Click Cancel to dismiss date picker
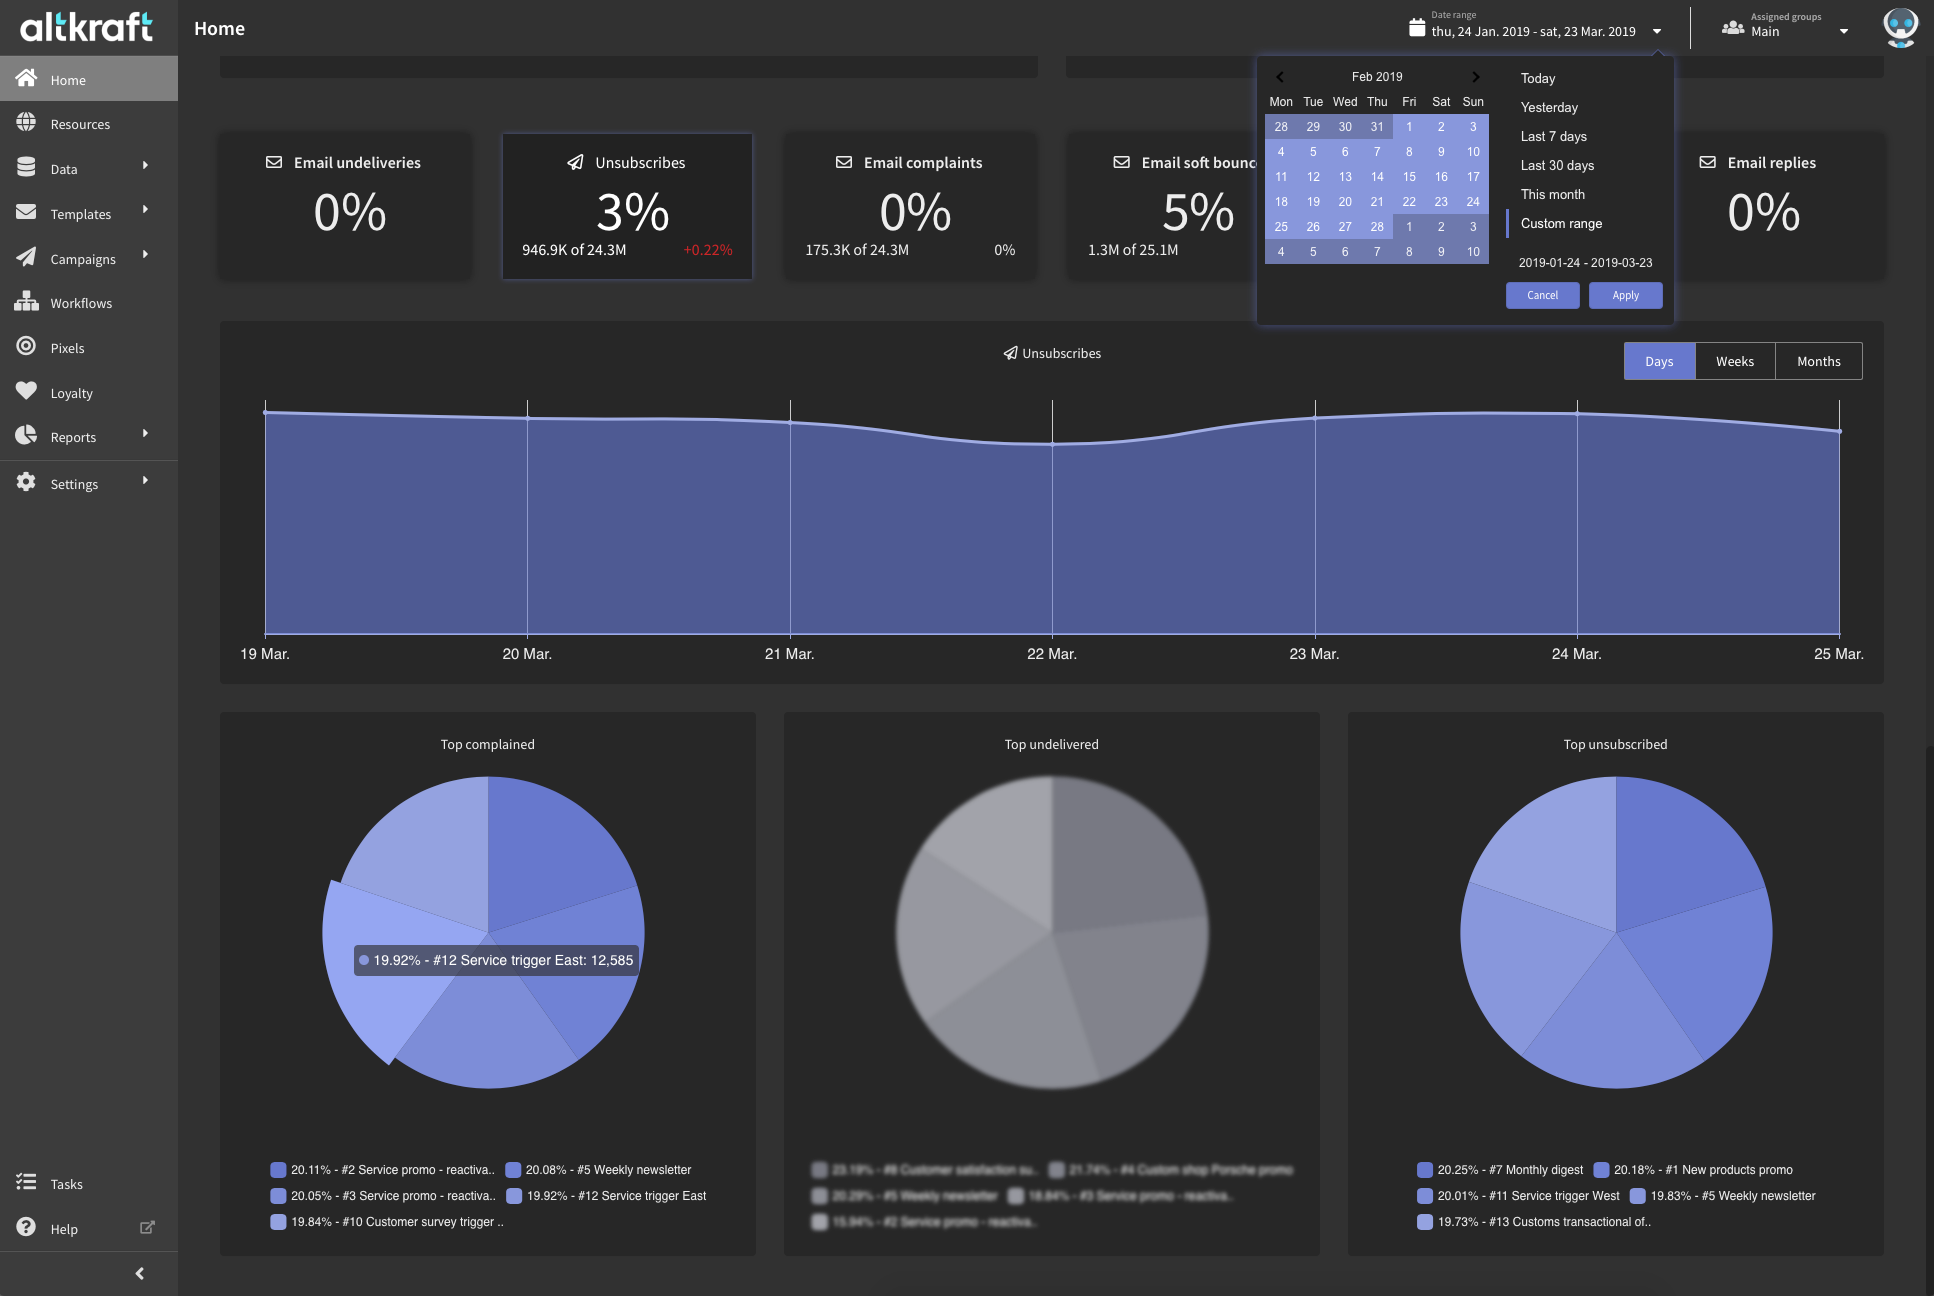1934x1296 pixels. (x=1542, y=295)
